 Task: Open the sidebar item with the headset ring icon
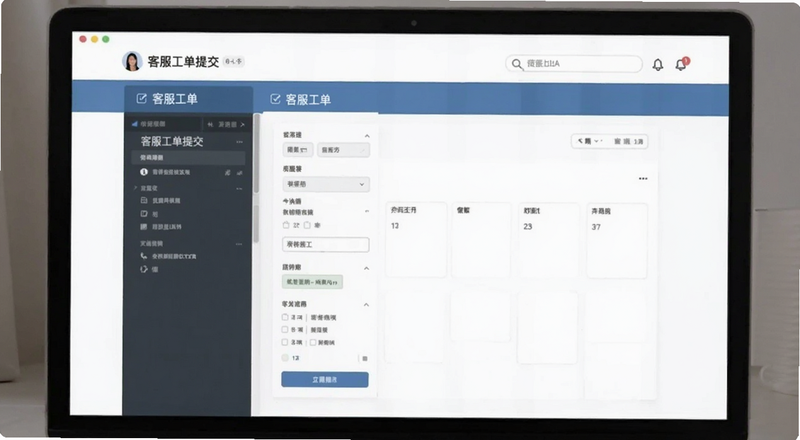pyautogui.click(x=149, y=269)
